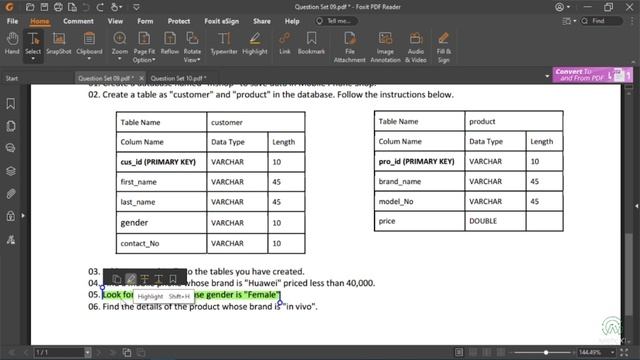Open the Share ribbon tab

(262, 21)
